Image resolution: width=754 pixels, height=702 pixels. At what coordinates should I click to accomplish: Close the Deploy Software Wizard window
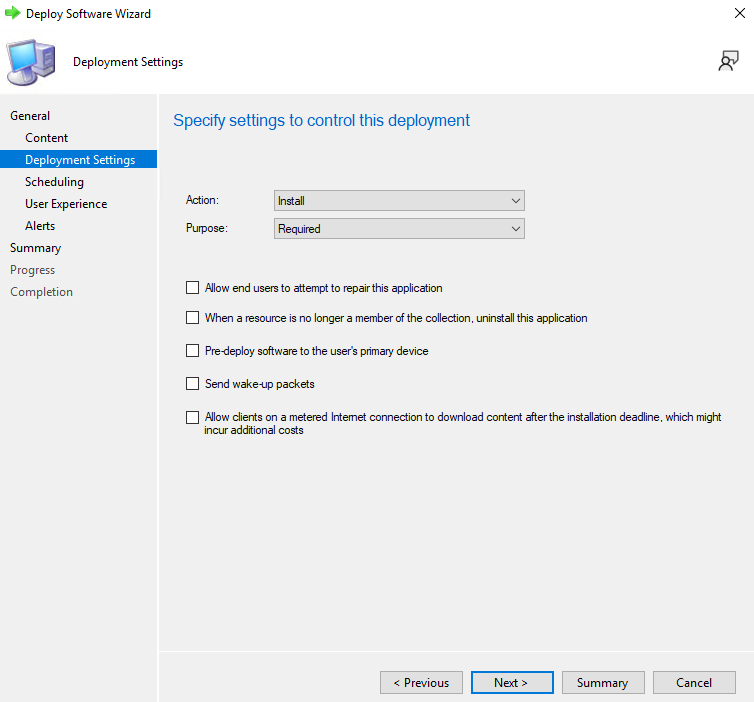click(739, 14)
